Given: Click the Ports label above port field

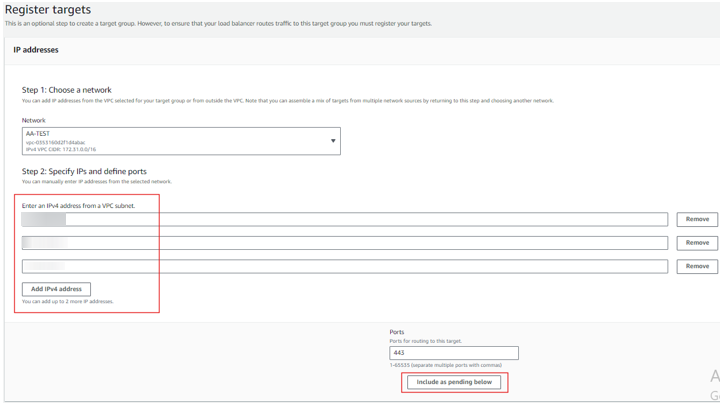Looking at the screenshot, I should (x=397, y=332).
